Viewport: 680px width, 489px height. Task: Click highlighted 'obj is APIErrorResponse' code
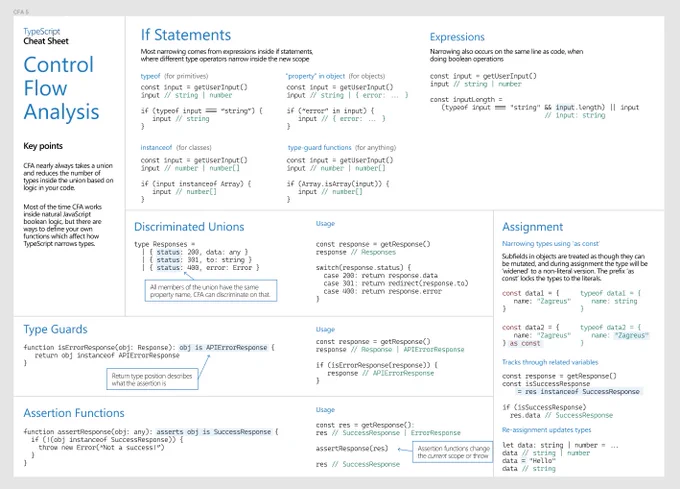click(223, 348)
